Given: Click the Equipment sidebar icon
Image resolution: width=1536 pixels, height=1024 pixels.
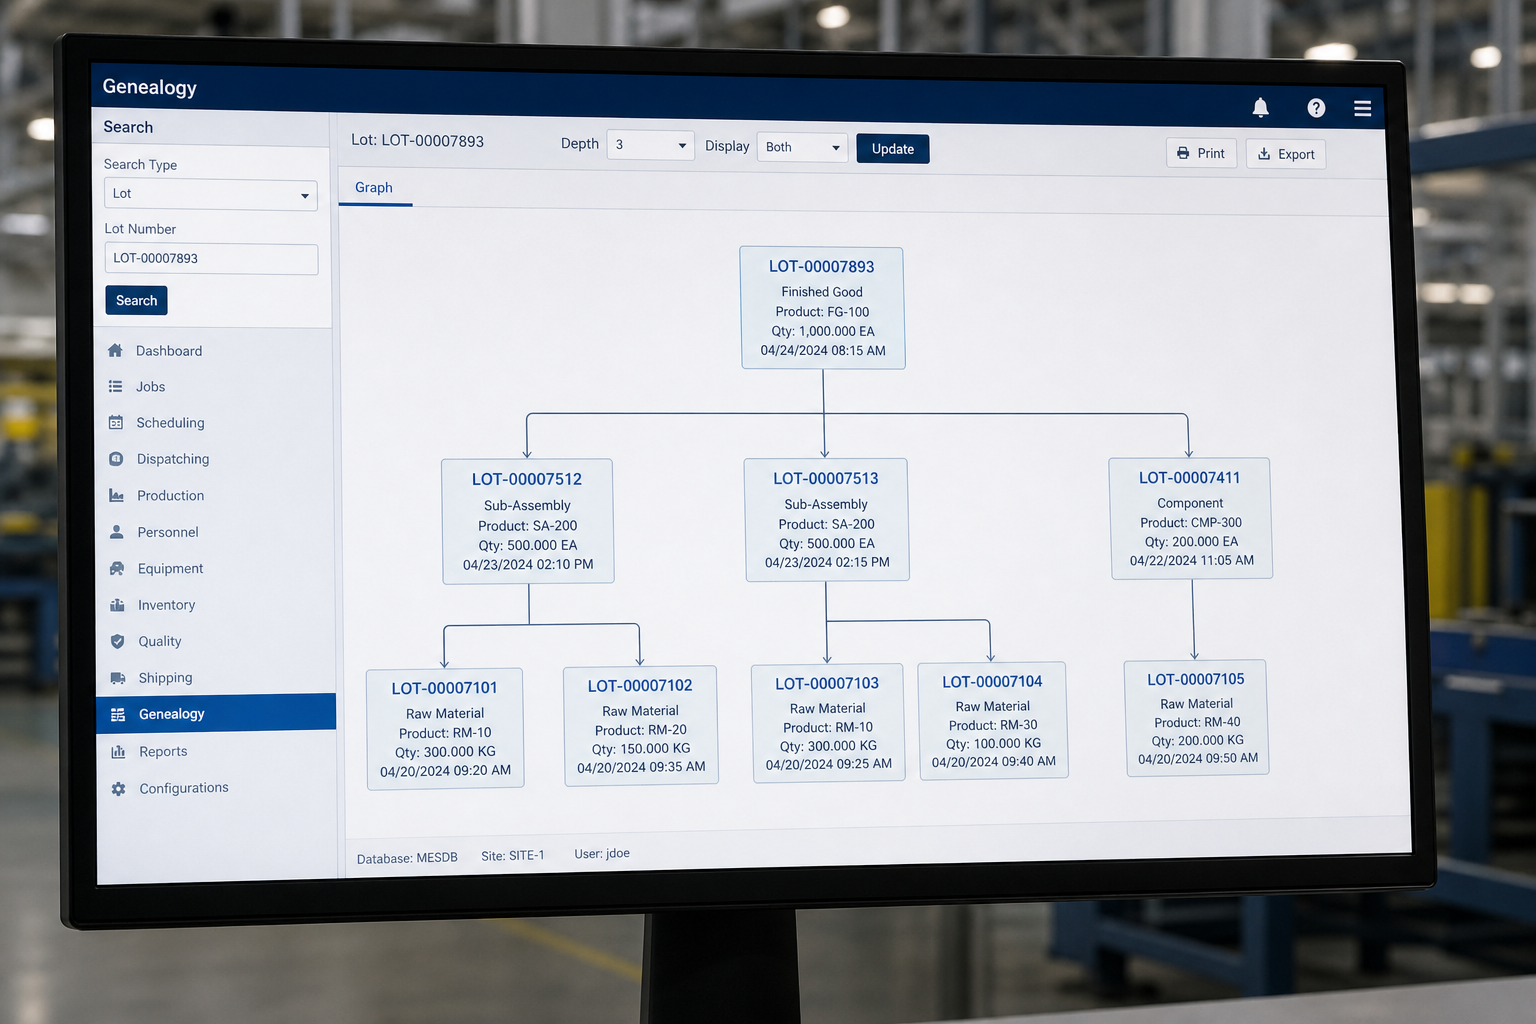Looking at the screenshot, I should pyautogui.click(x=117, y=568).
